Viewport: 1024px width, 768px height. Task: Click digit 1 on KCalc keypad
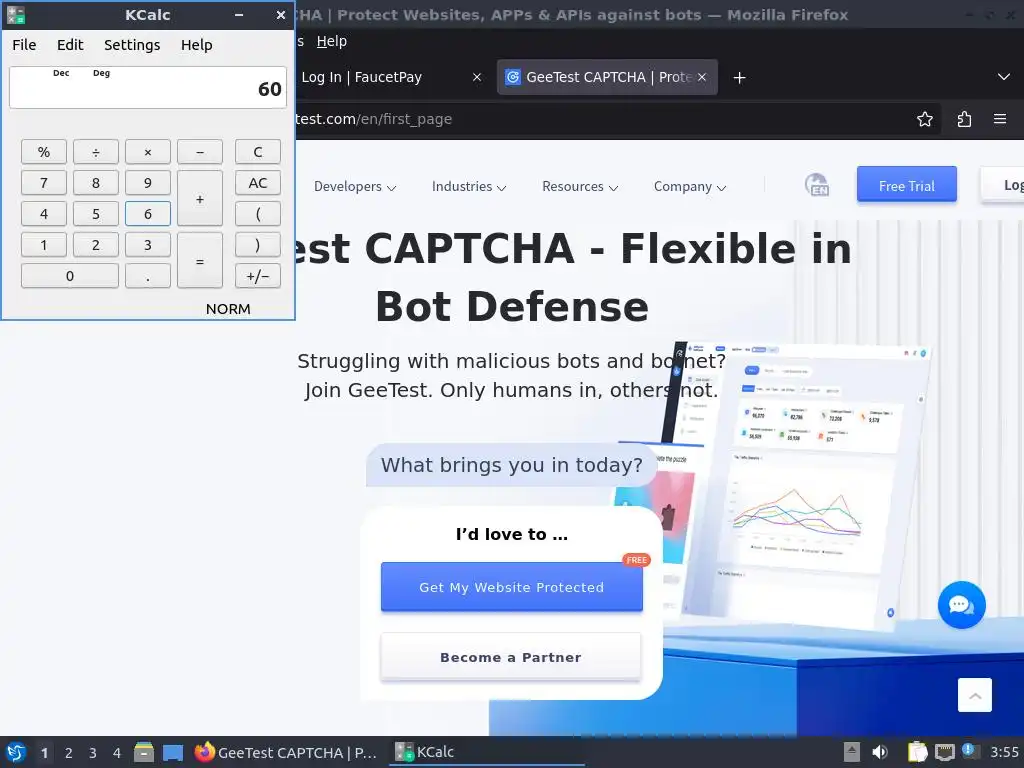(x=44, y=245)
